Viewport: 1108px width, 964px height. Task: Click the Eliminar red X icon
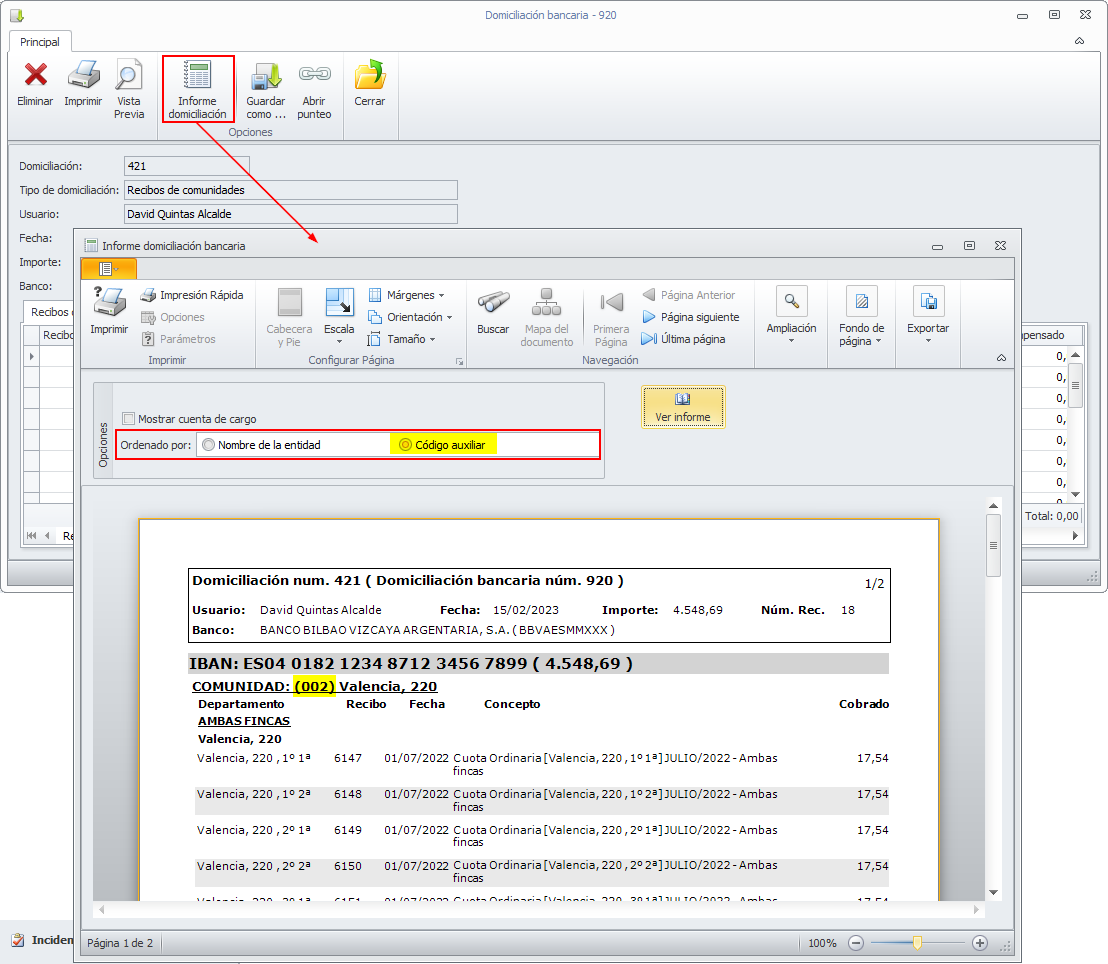tap(35, 76)
